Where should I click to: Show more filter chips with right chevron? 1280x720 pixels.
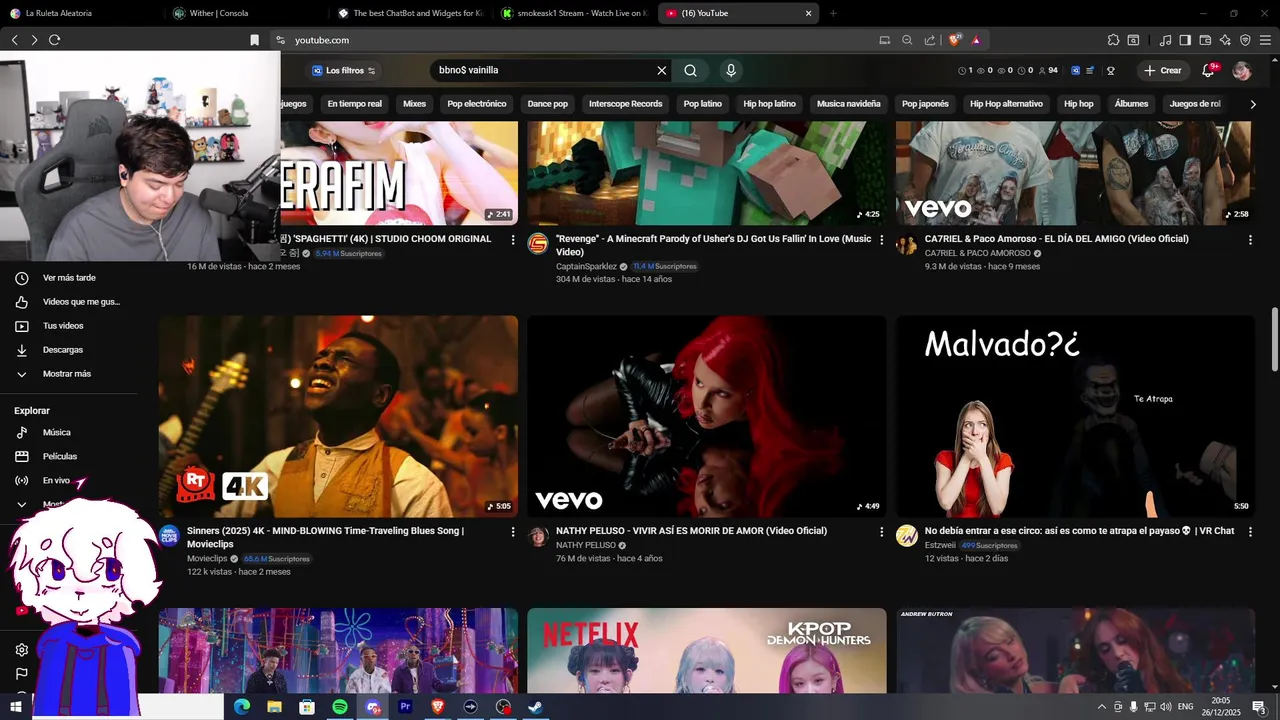(1253, 104)
